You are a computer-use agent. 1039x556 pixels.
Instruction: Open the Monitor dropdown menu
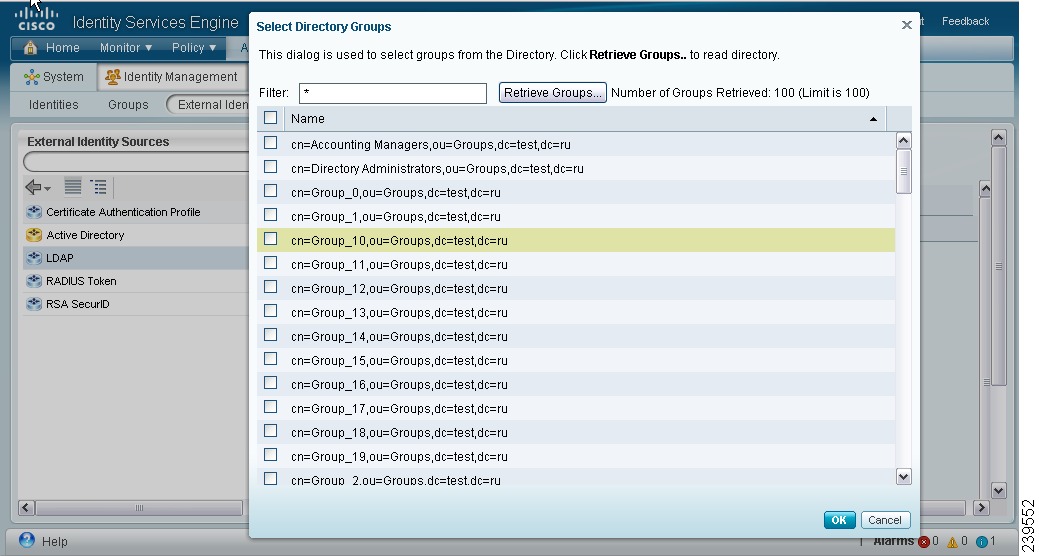click(126, 48)
